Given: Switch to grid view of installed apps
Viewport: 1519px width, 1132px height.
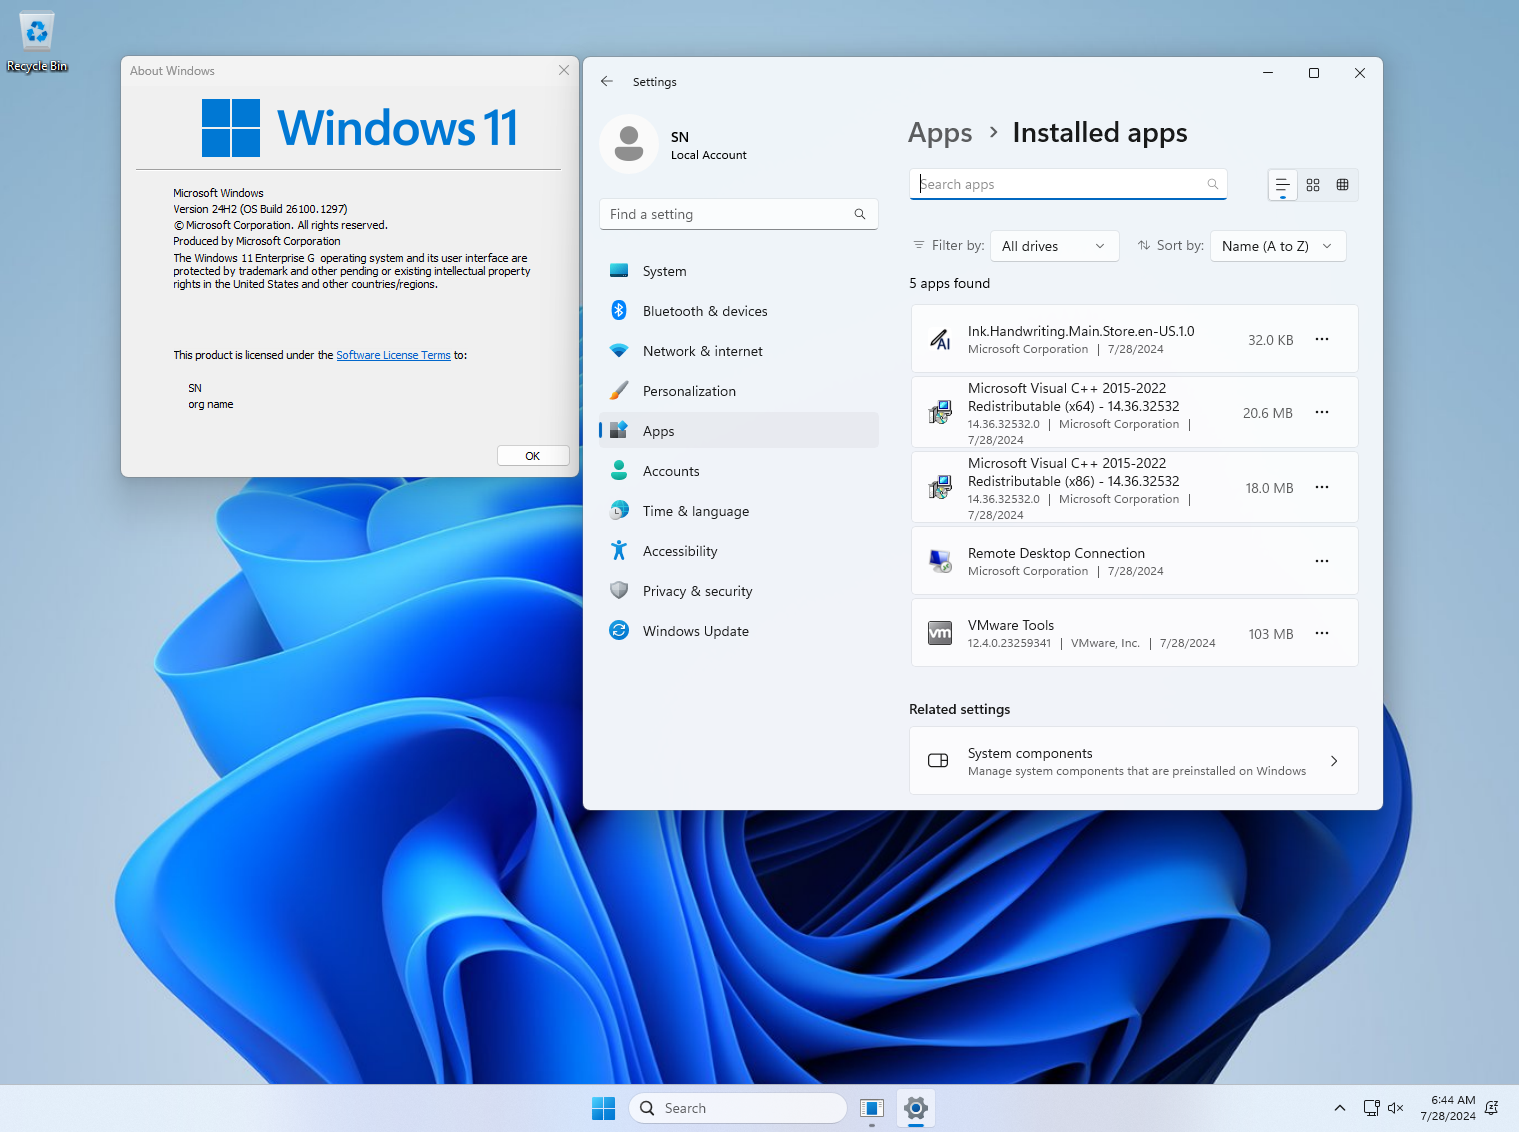Looking at the screenshot, I should coord(1313,185).
